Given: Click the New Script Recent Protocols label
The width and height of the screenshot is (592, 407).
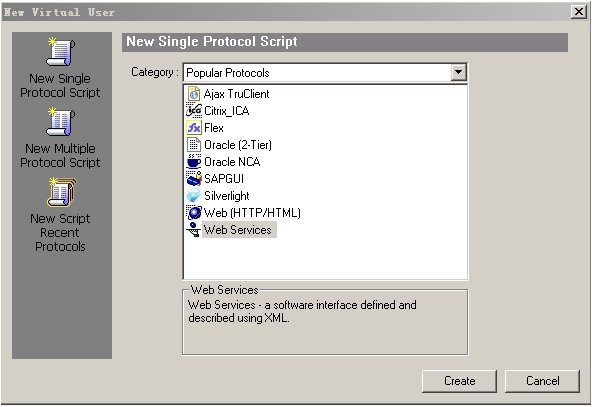Looking at the screenshot, I should coord(60,233).
